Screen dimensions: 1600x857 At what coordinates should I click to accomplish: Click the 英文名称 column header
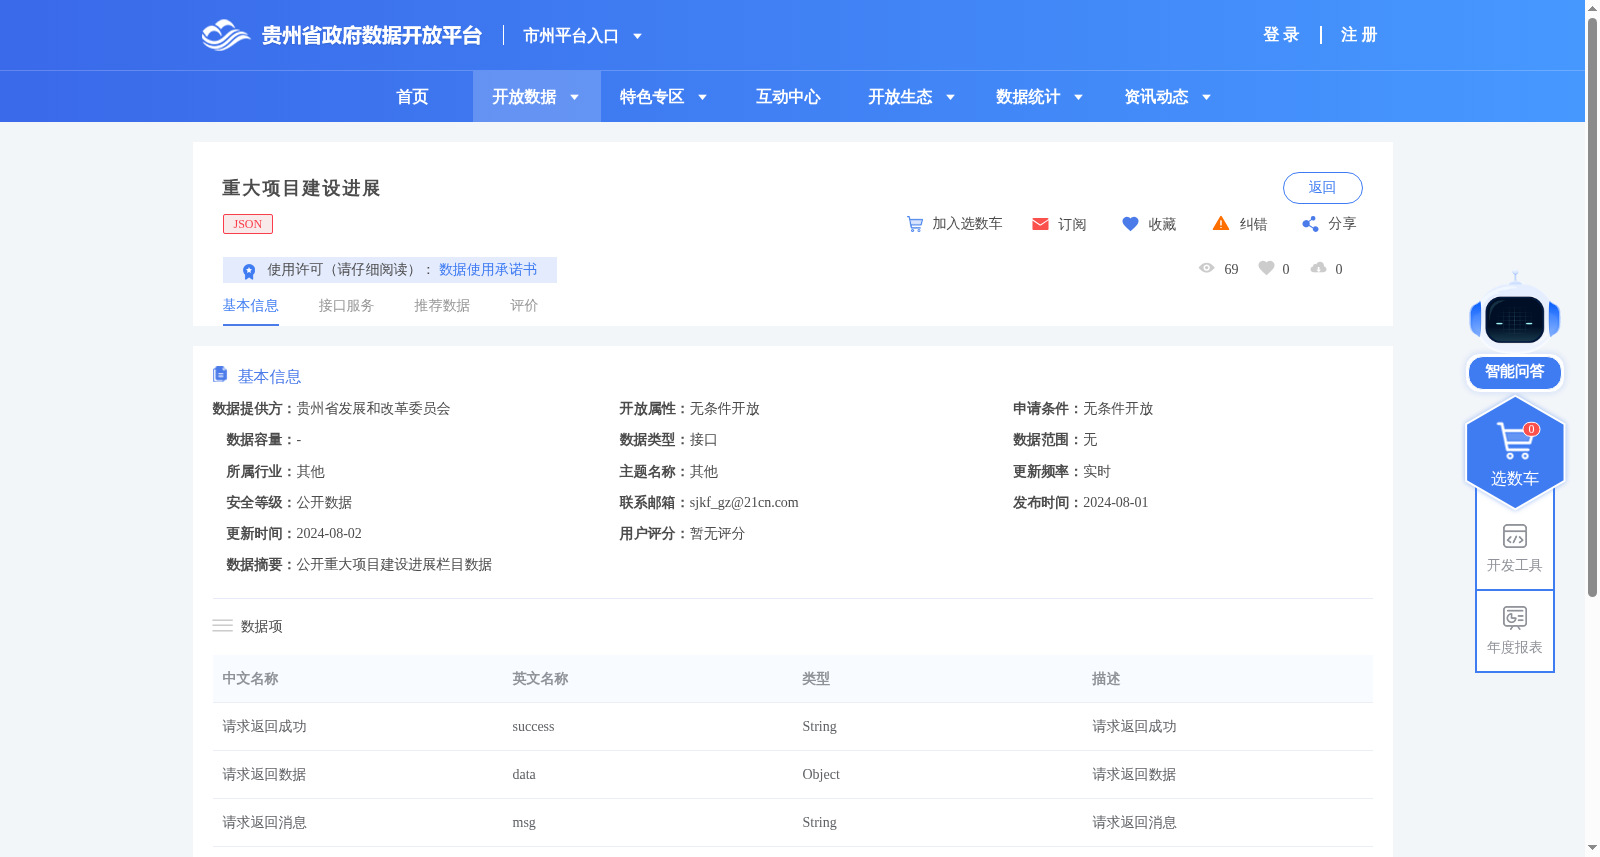point(540,679)
